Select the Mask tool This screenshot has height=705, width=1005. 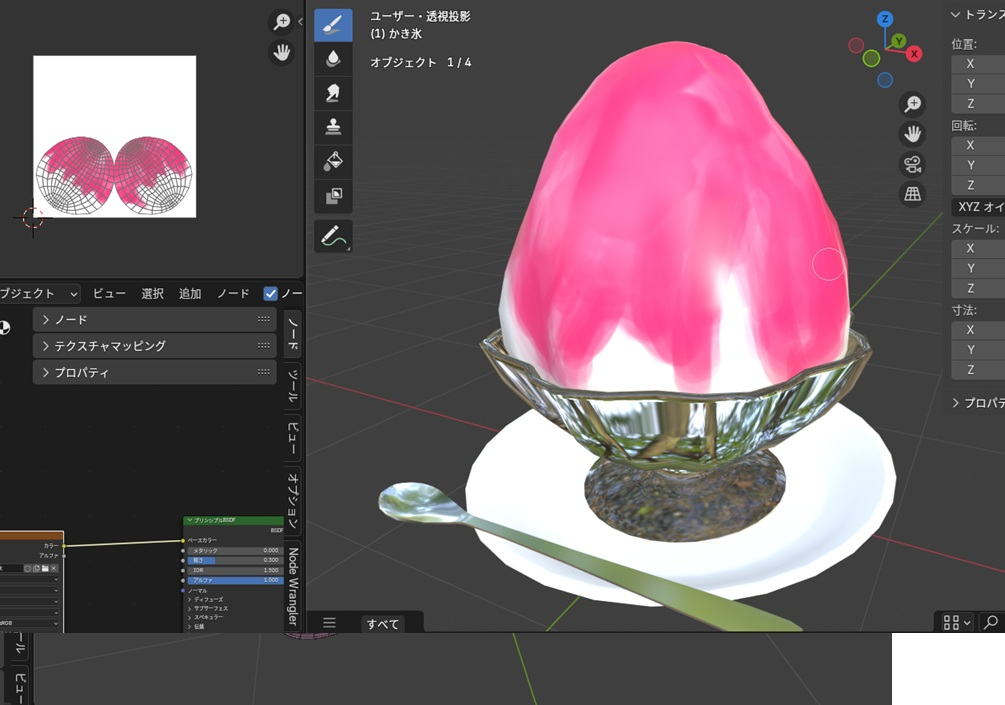pos(333,195)
